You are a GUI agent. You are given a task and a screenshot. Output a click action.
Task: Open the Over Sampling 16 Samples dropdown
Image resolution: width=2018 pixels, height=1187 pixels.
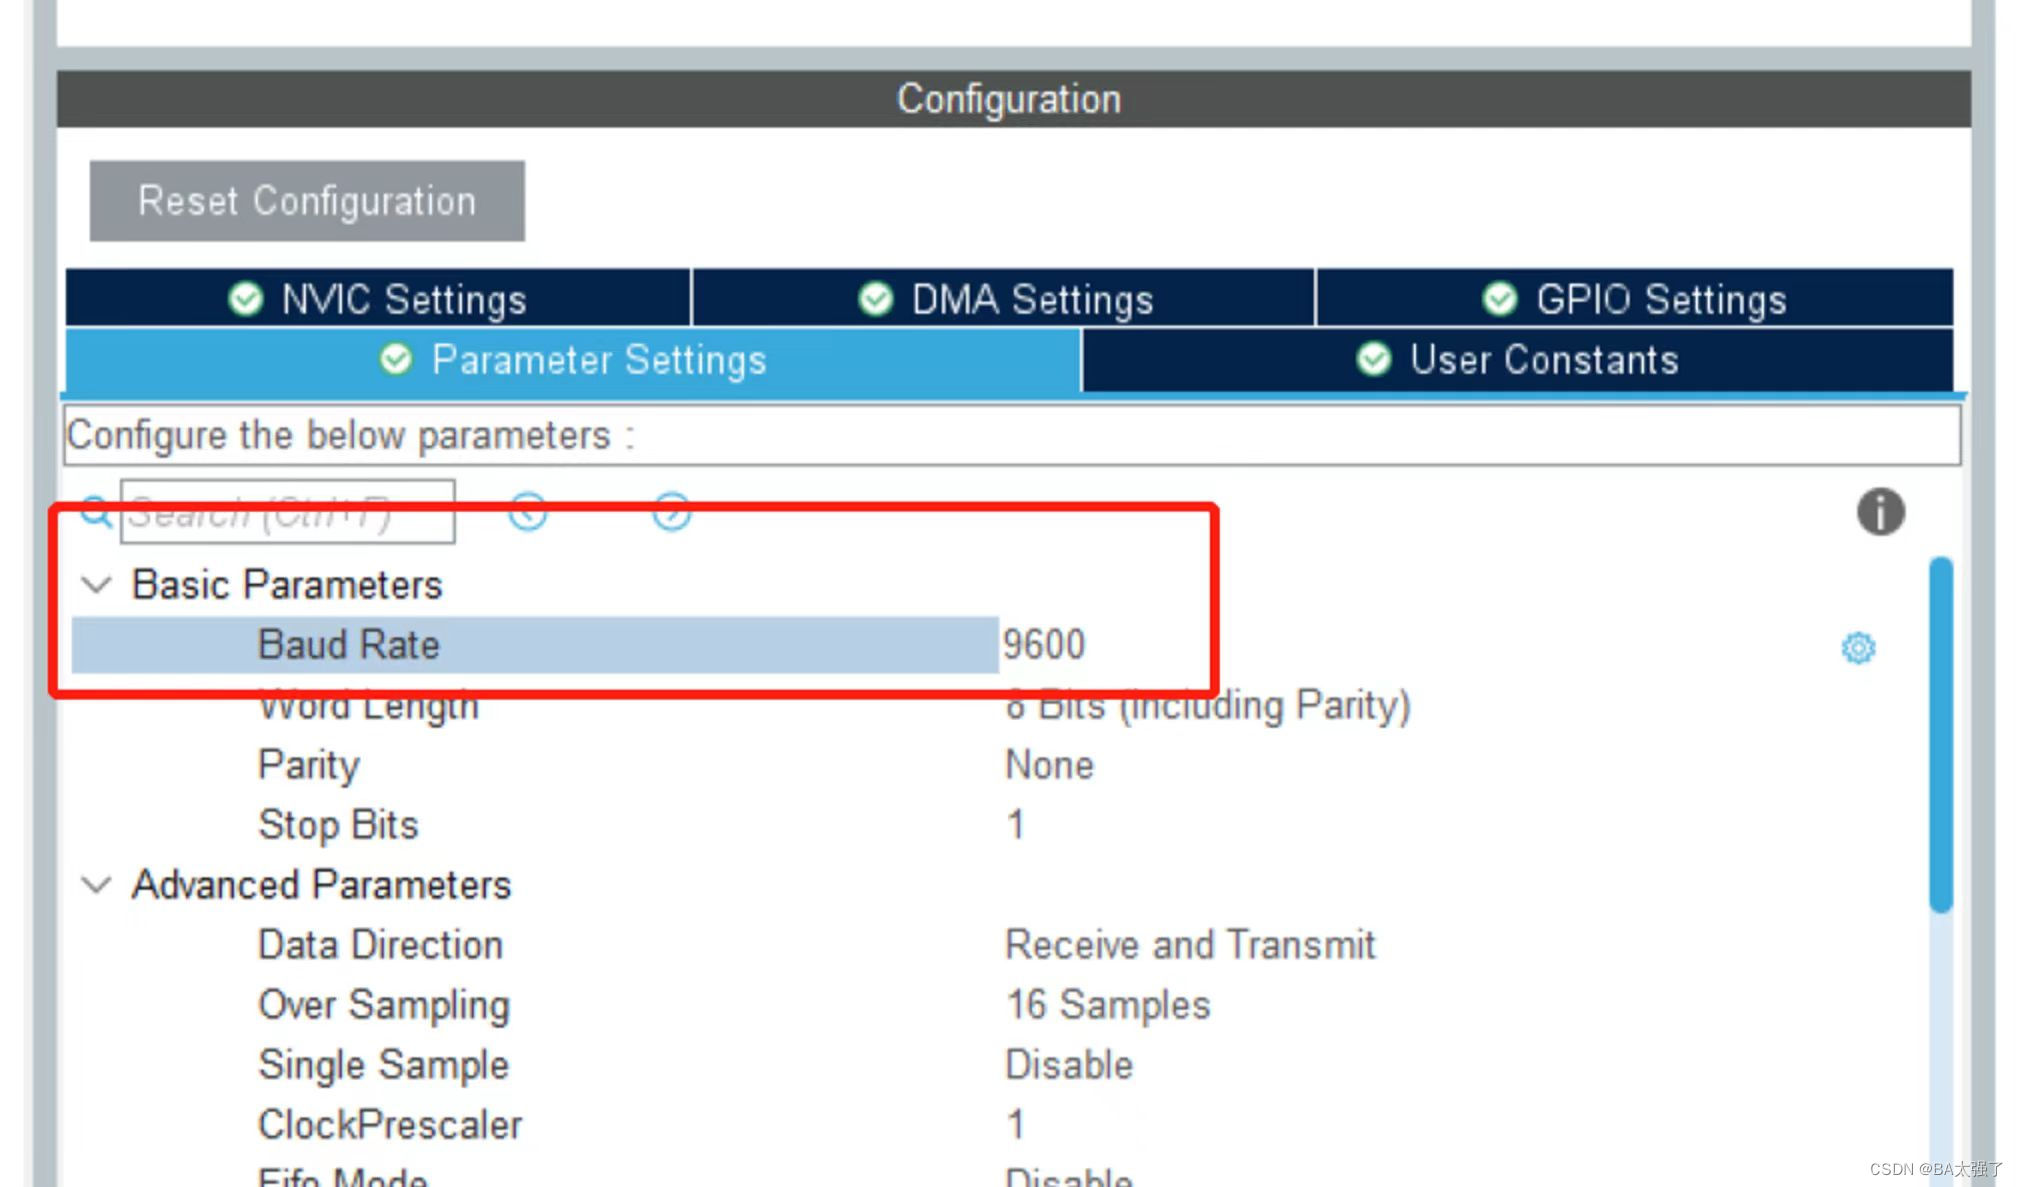point(1107,1005)
